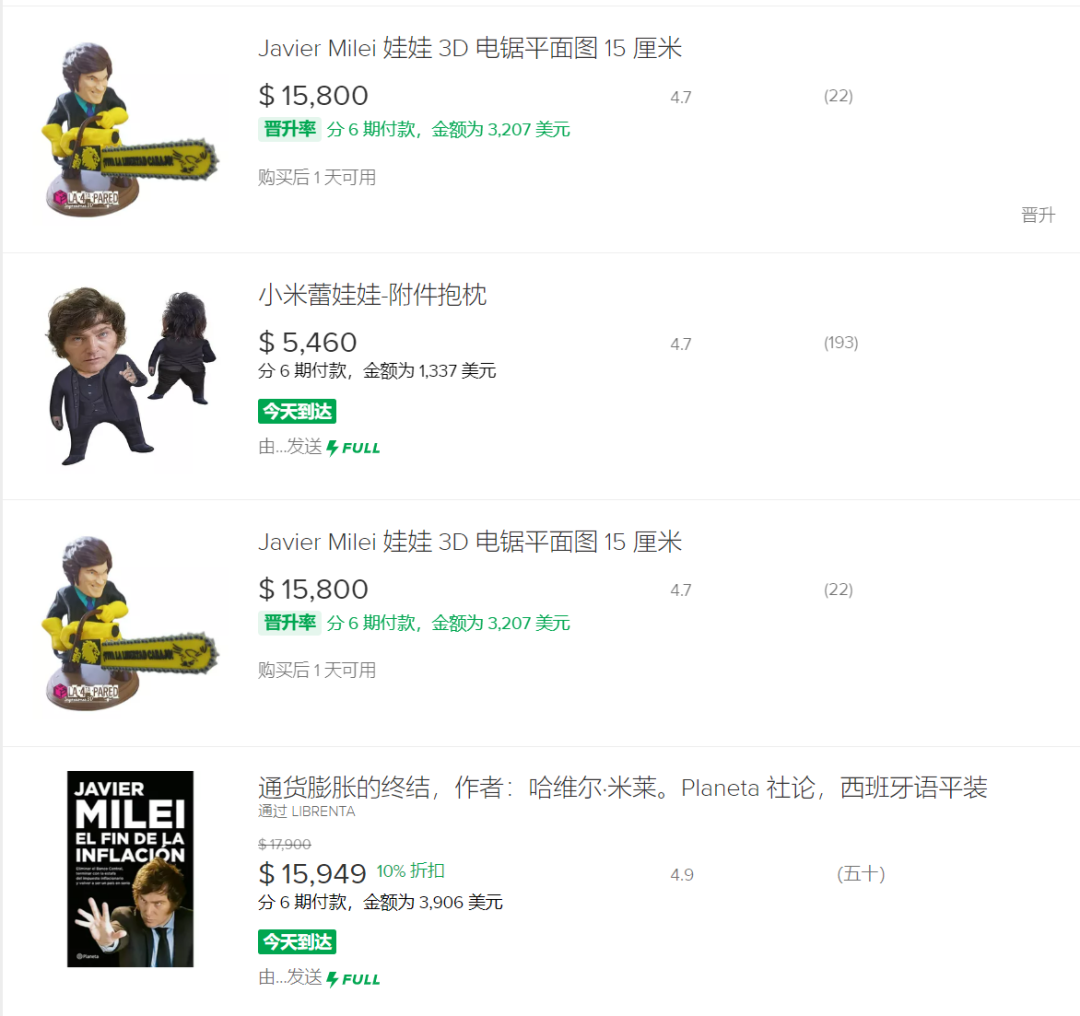The image size is (1080, 1016).
Task: Click the grey 晋升 sponsored label at right
Action: pos(1037,215)
